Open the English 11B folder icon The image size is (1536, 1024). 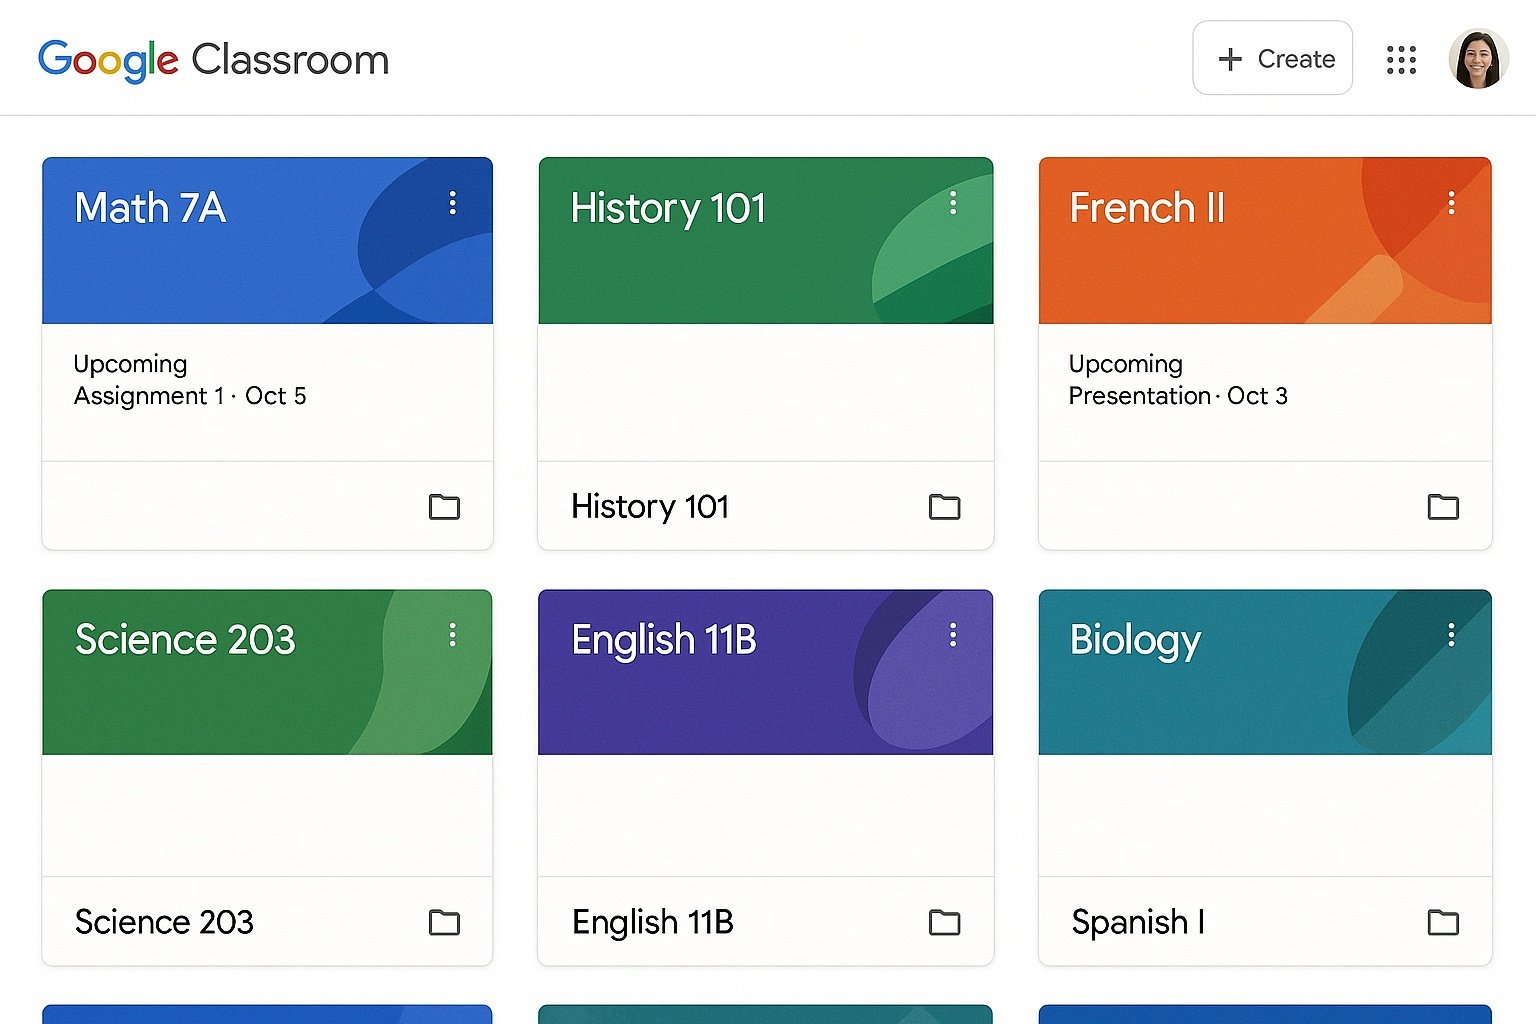[x=945, y=922]
